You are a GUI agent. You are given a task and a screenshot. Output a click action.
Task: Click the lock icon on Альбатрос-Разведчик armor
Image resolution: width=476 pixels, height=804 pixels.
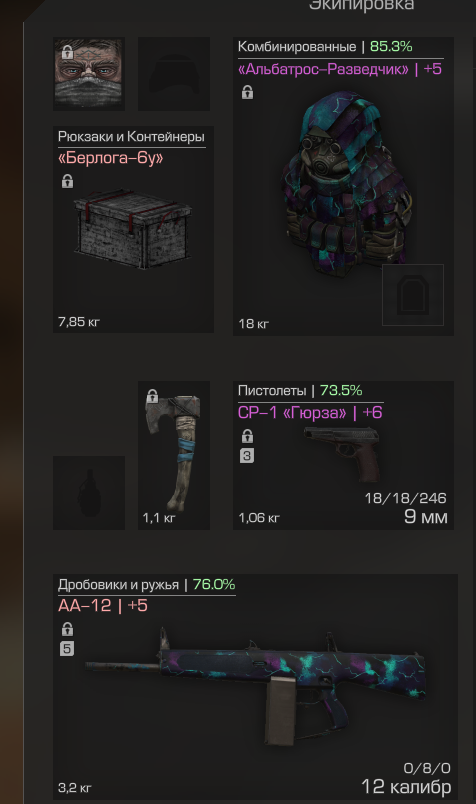click(247, 92)
